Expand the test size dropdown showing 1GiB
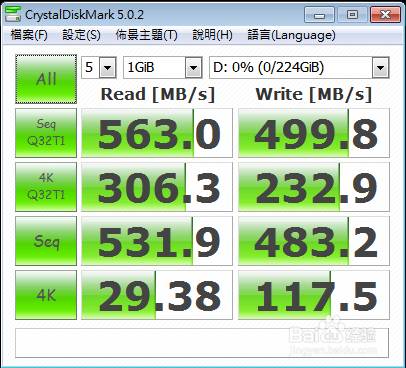 (193, 68)
